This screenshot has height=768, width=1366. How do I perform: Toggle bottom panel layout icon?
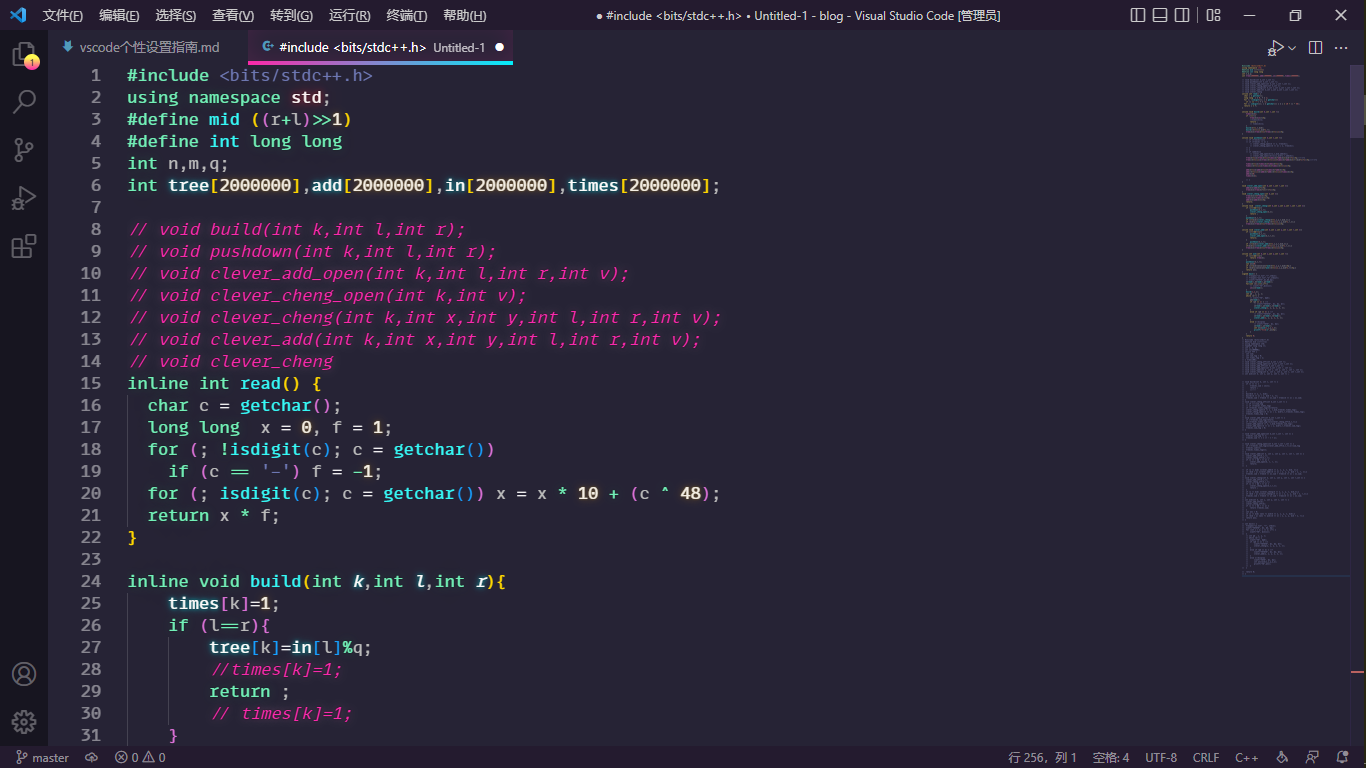[1160, 15]
